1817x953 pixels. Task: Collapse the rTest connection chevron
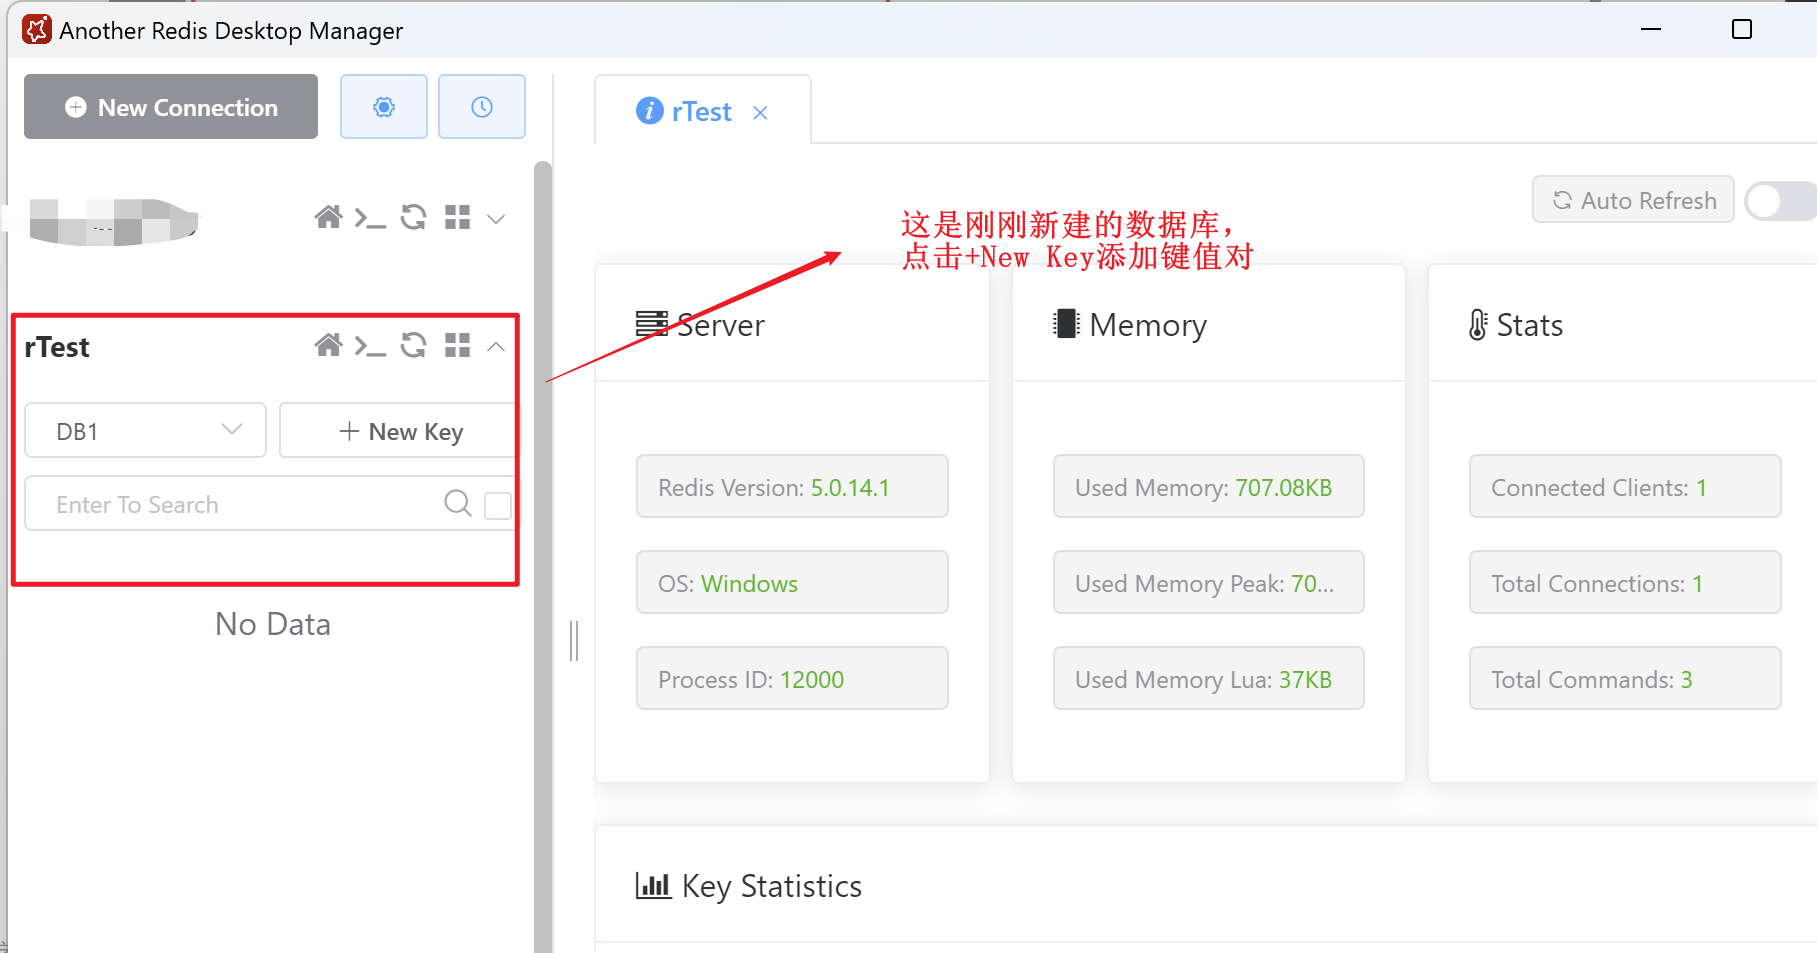pyautogui.click(x=496, y=347)
